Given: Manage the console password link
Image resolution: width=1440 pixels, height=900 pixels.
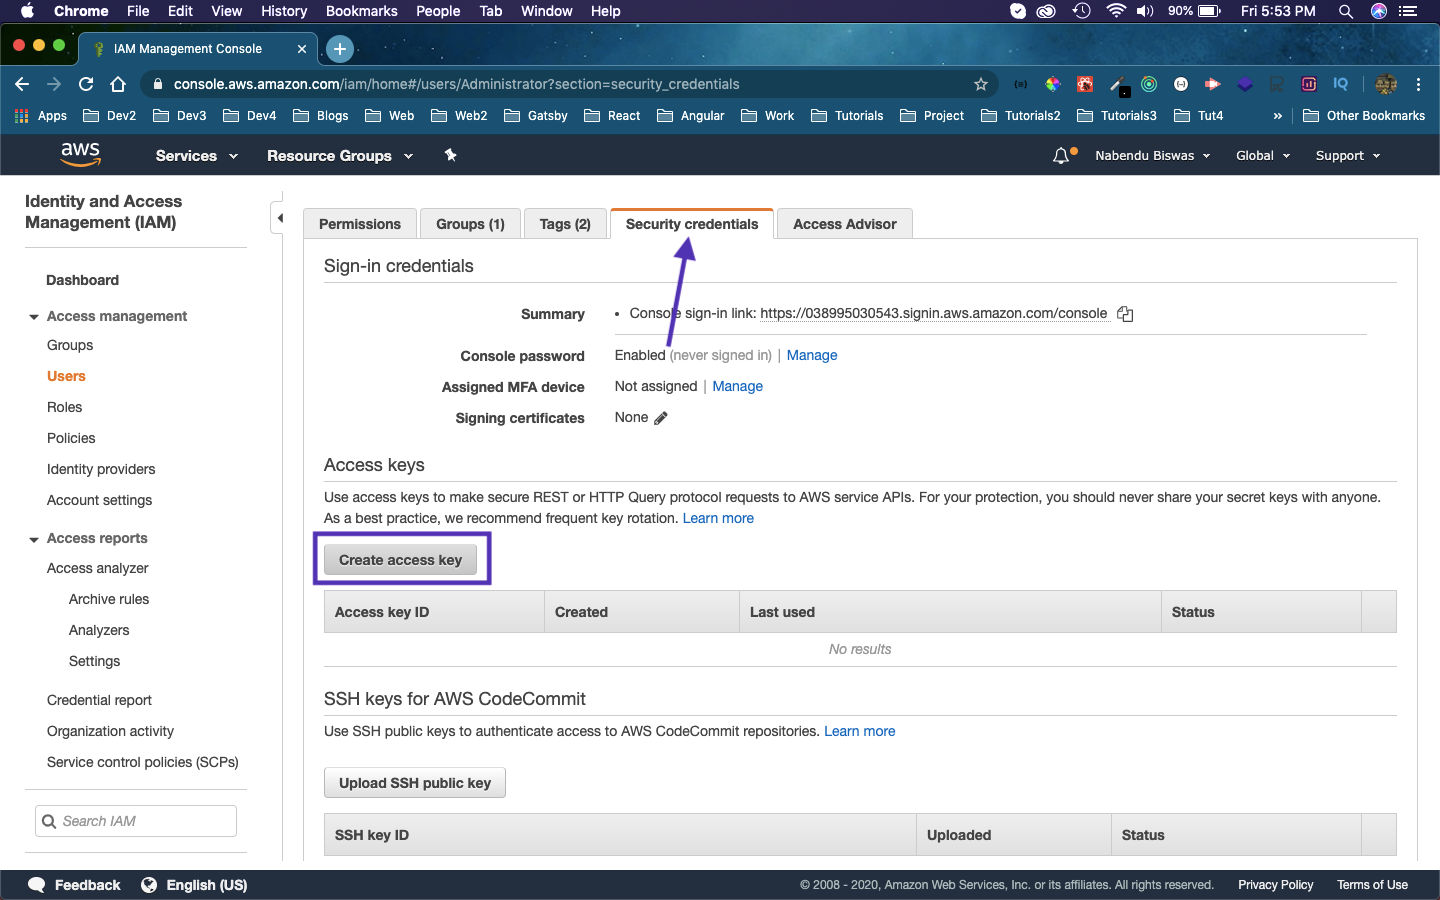Looking at the screenshot, I should [x=812, y=355].
